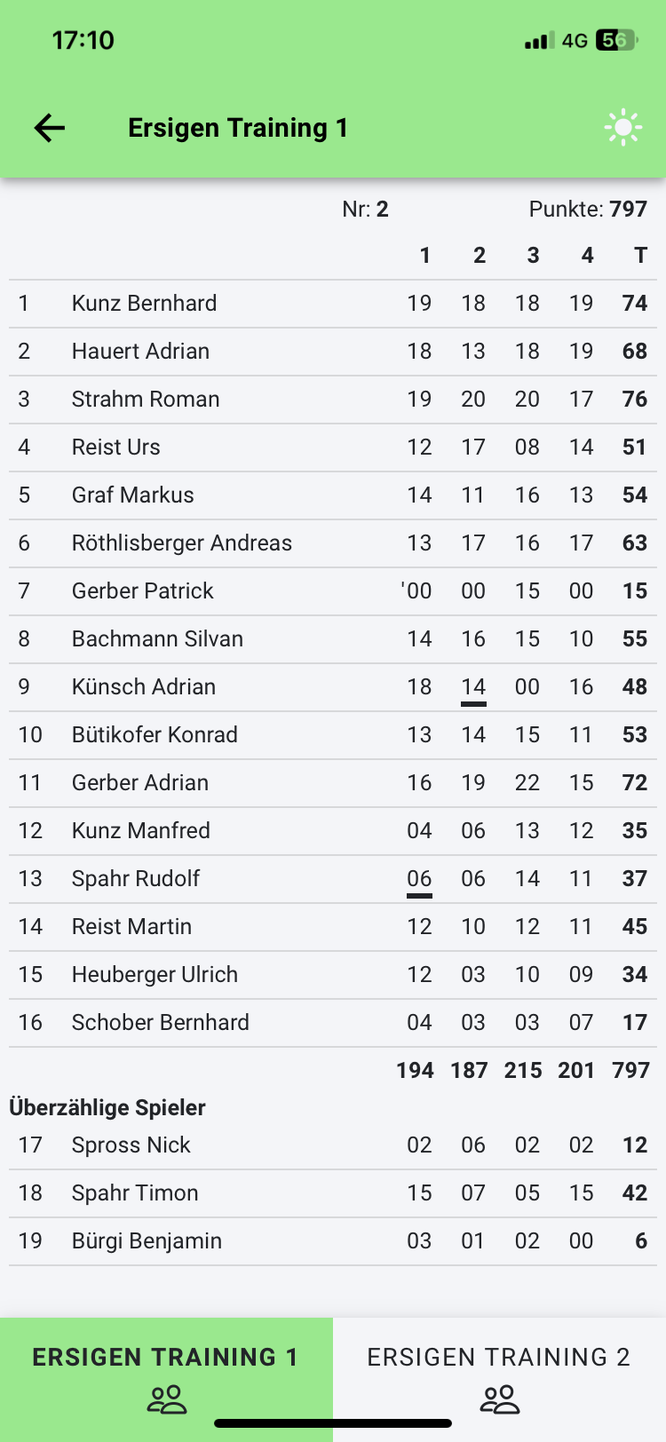The width and height of the screenshot is (666, 1442).
Task: Tap the battery indicator in status bar
Action: [616, 40]
